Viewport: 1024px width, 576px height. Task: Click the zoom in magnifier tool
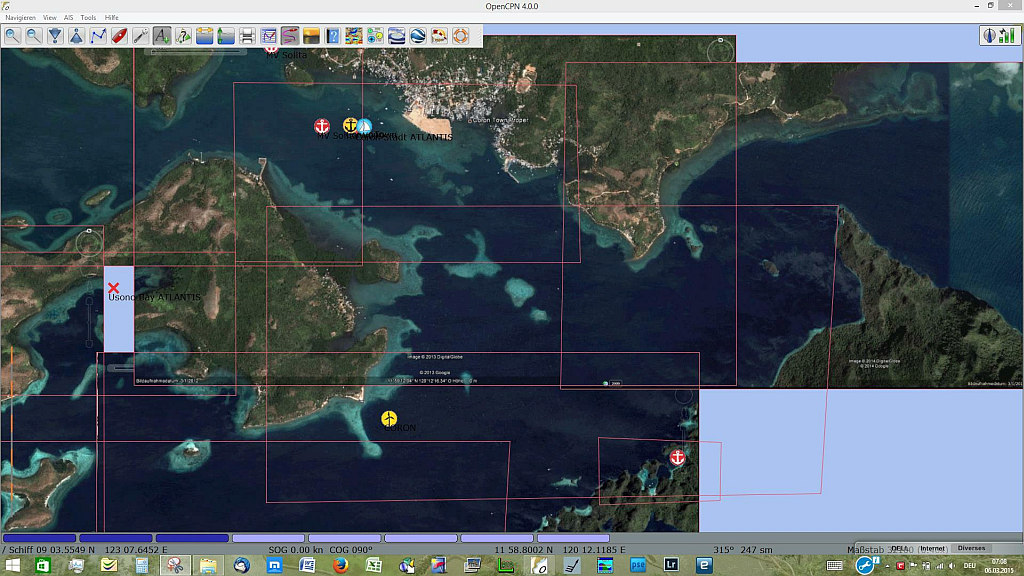pos(12,36)
